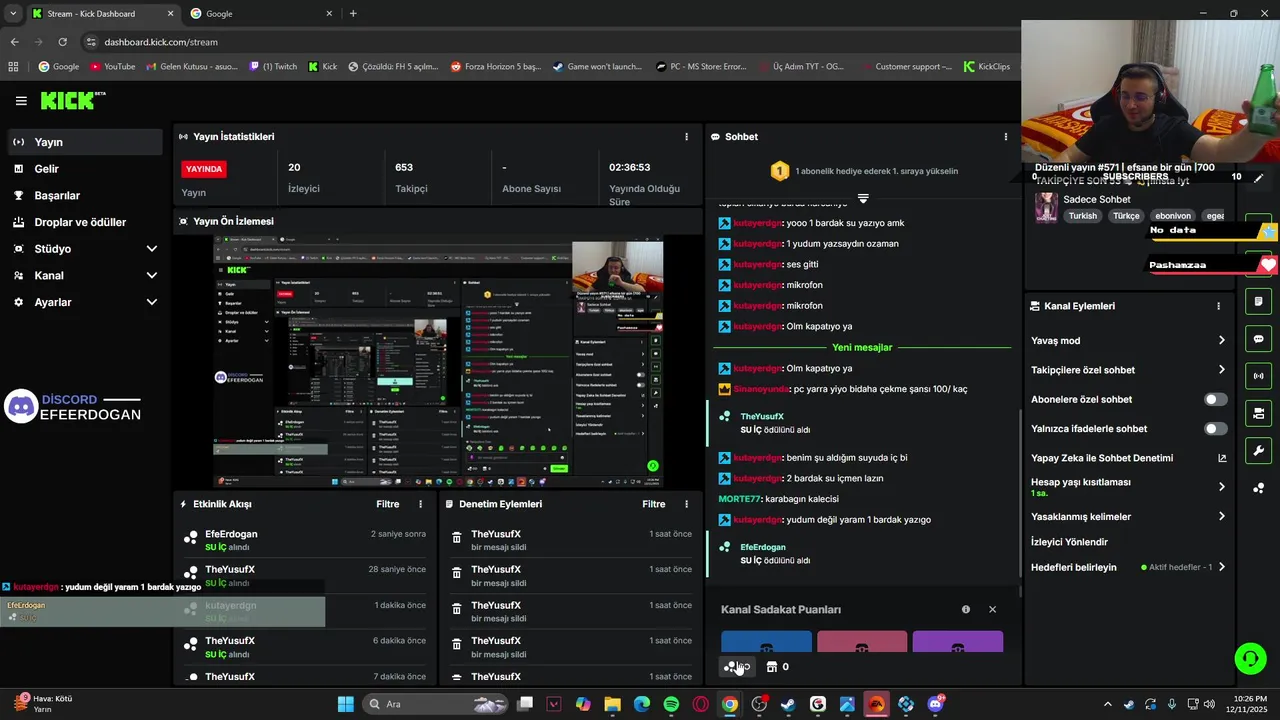
Task: Open the Denetim Eylemleri three-dot menu
Action: [x=686, y=504]
